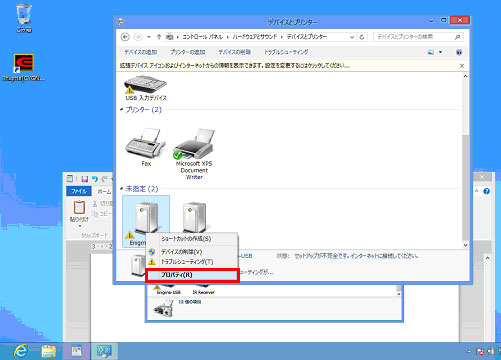
Task: Click the navigation forward arrow
Action: click(x=138, y=37)
